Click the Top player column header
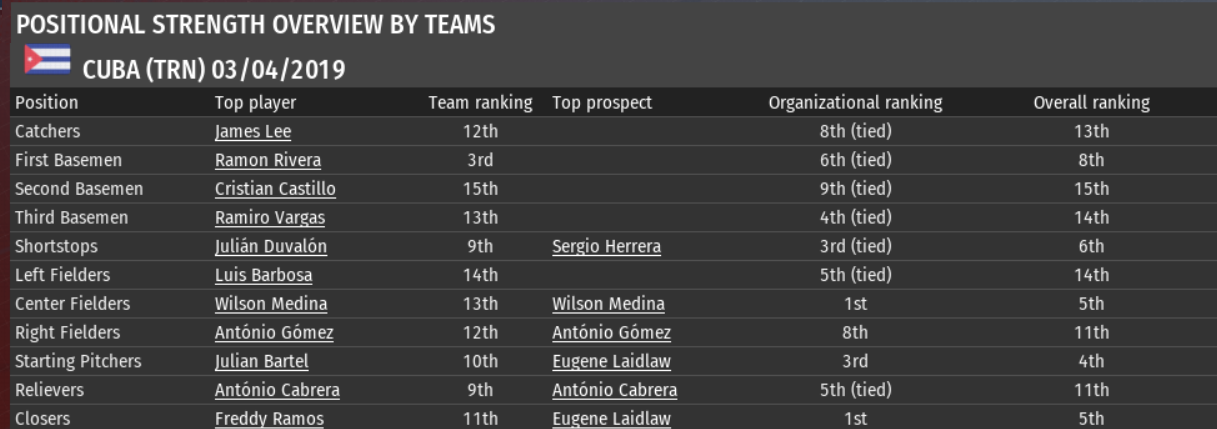The height and width of the screenshot is (429, 1217). click(x=255, y=103)
